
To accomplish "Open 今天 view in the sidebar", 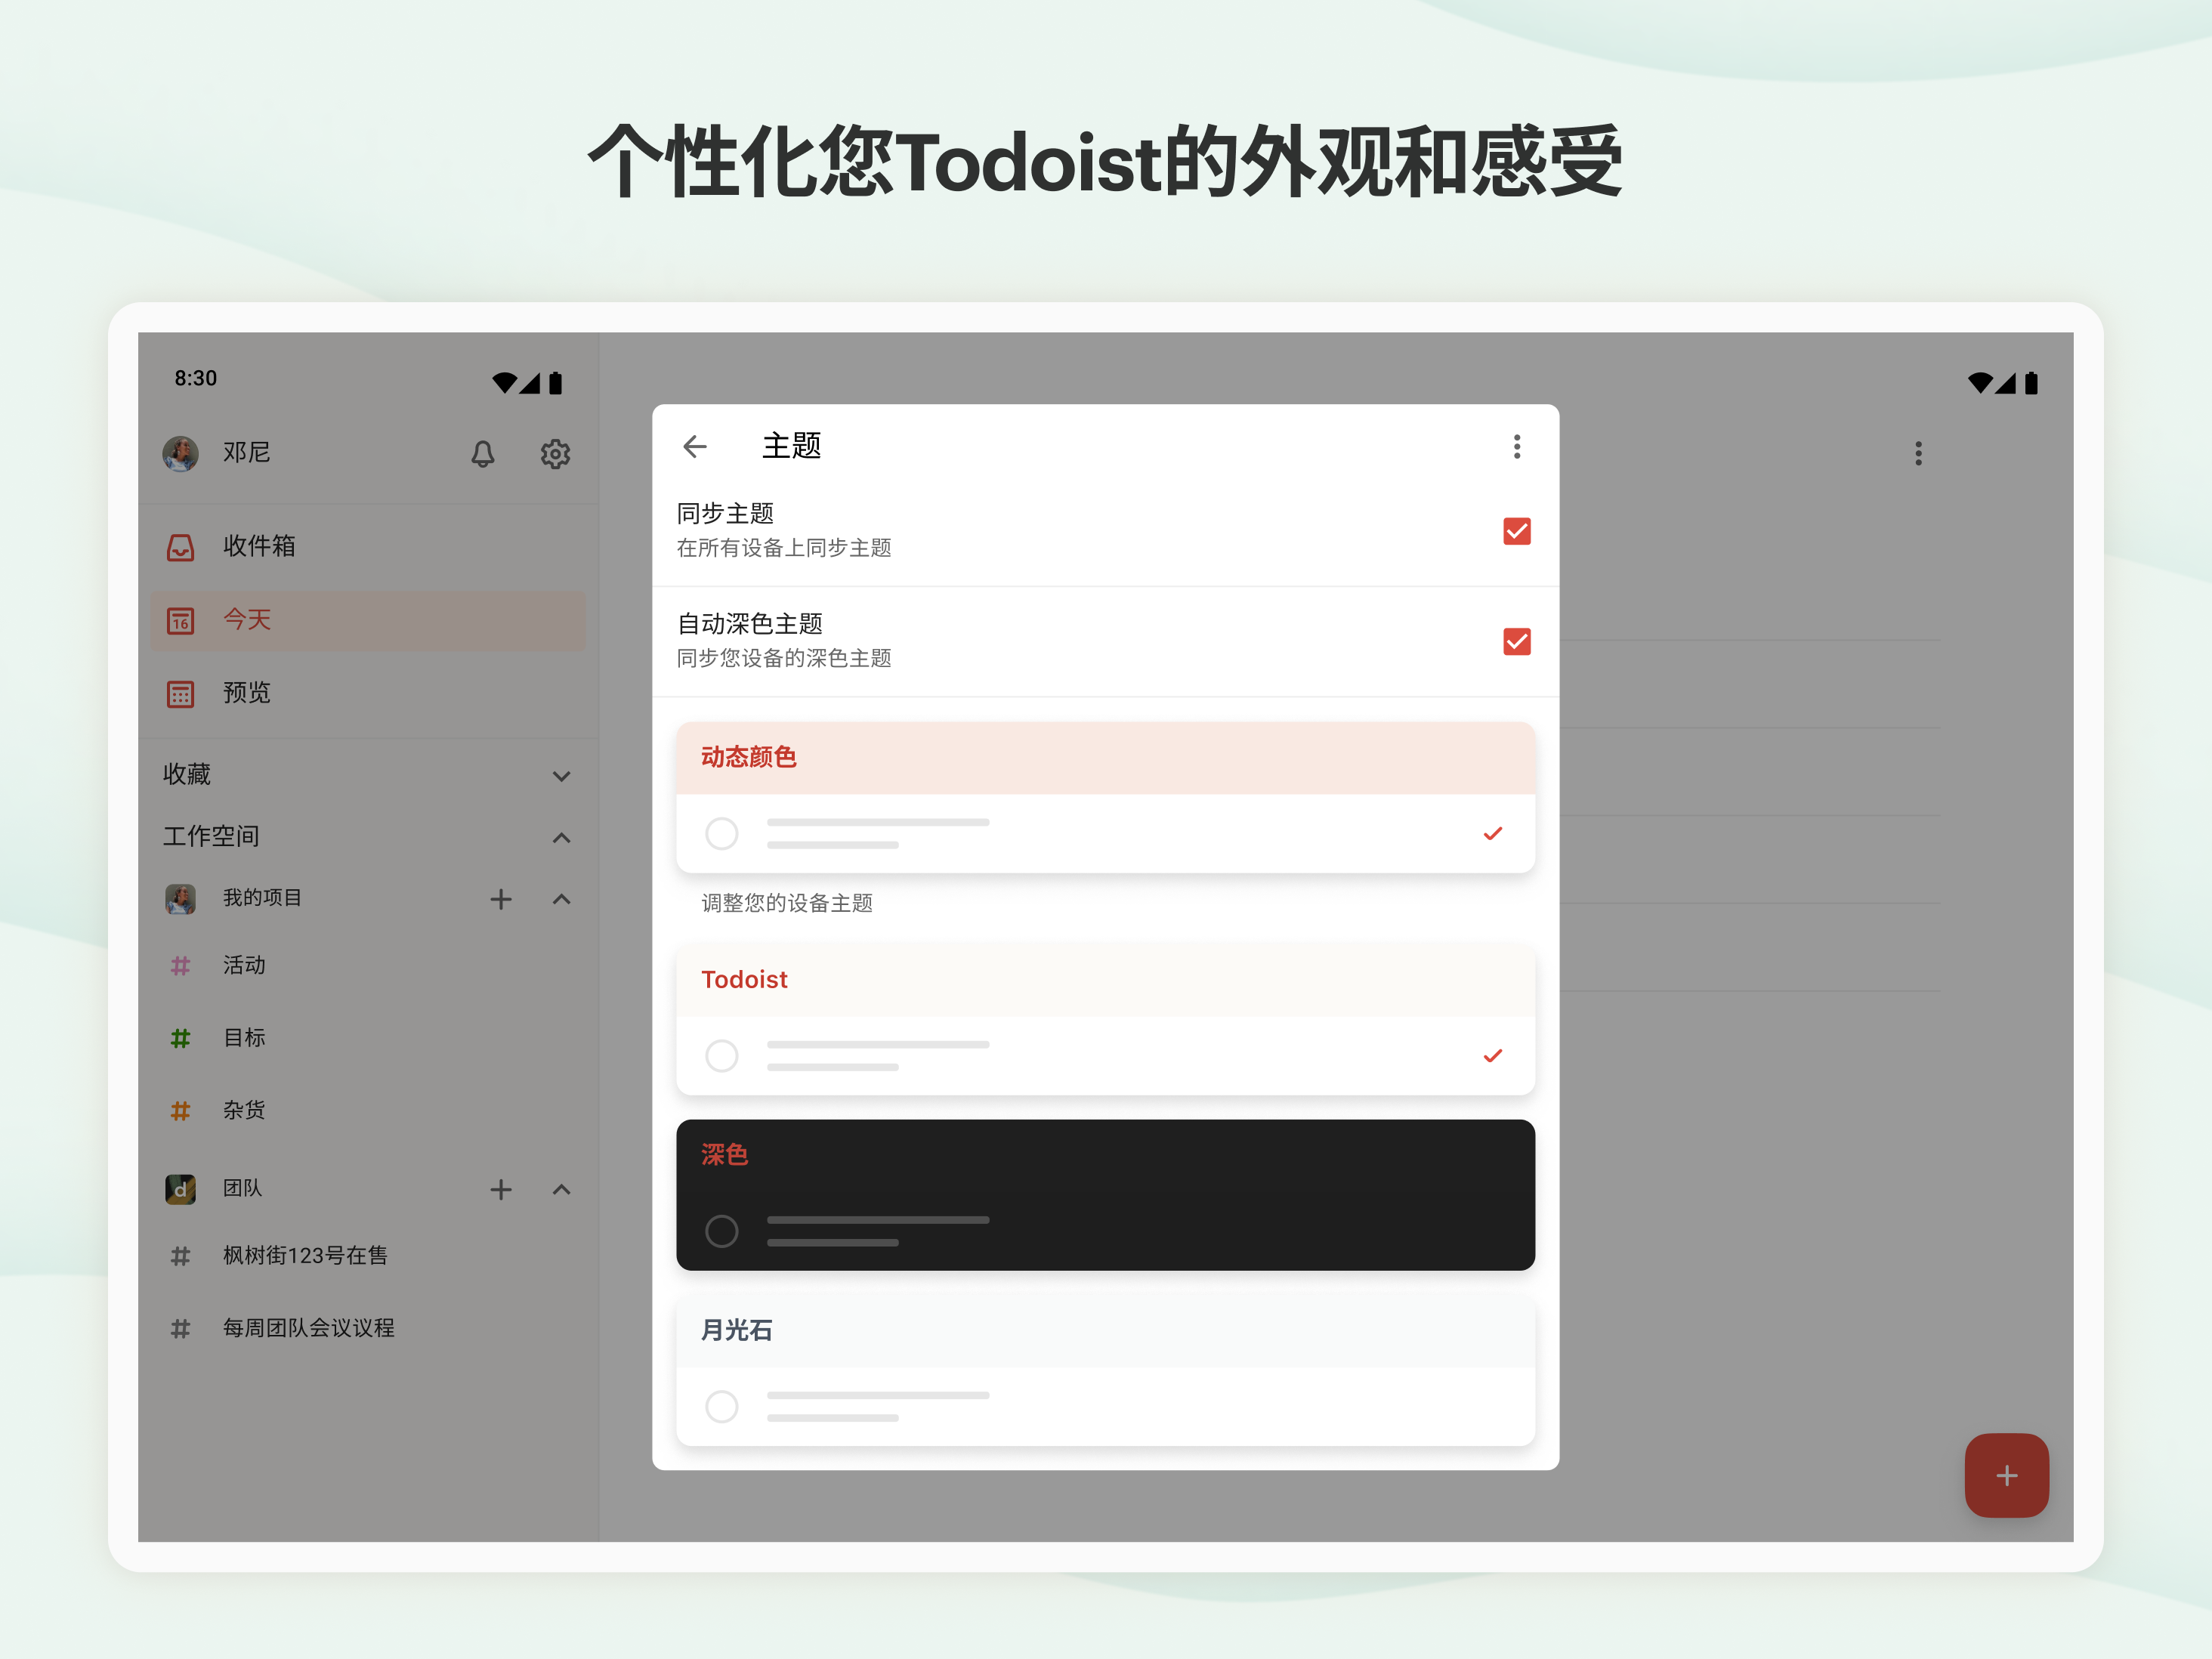I will pyautogui.click(x=368, y=620).
